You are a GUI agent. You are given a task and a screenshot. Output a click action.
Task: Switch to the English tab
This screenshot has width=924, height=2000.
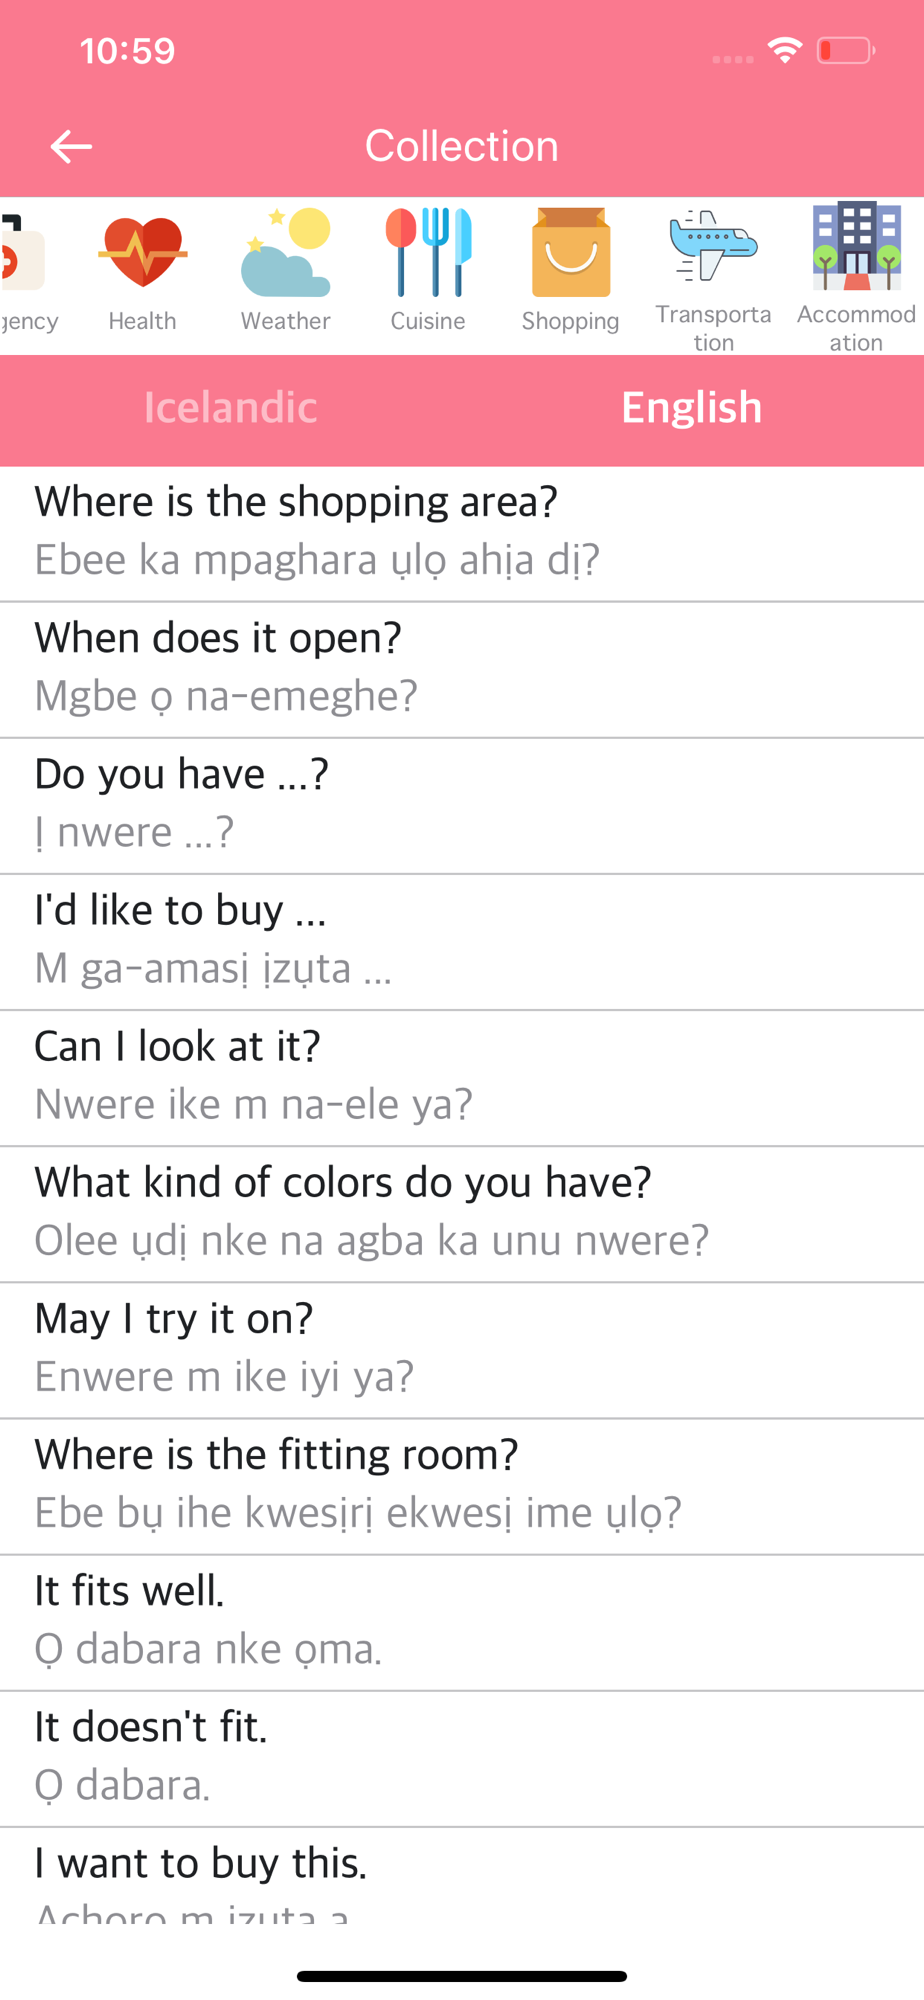coord(692,408)
